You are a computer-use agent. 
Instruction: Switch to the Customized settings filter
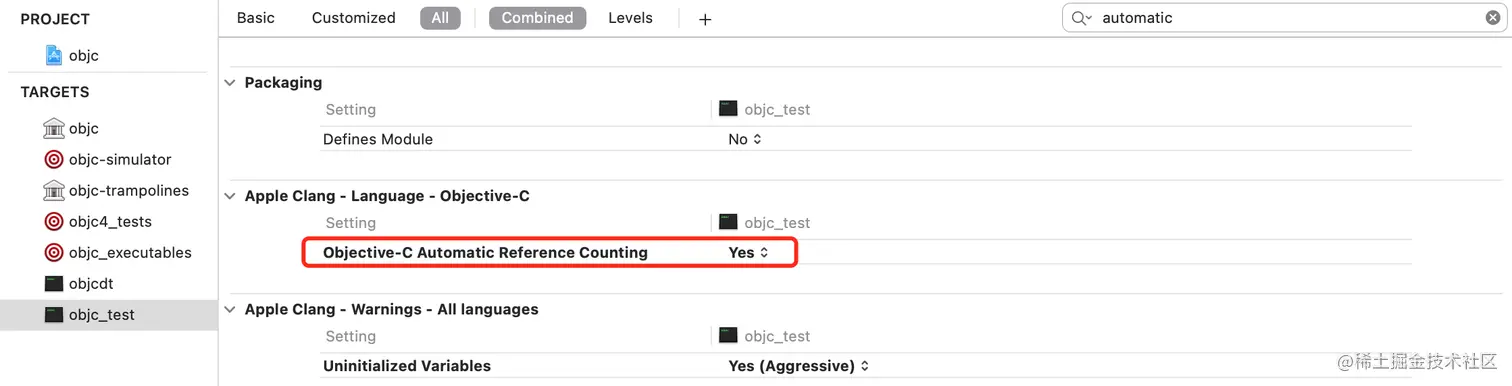point(354,18)
